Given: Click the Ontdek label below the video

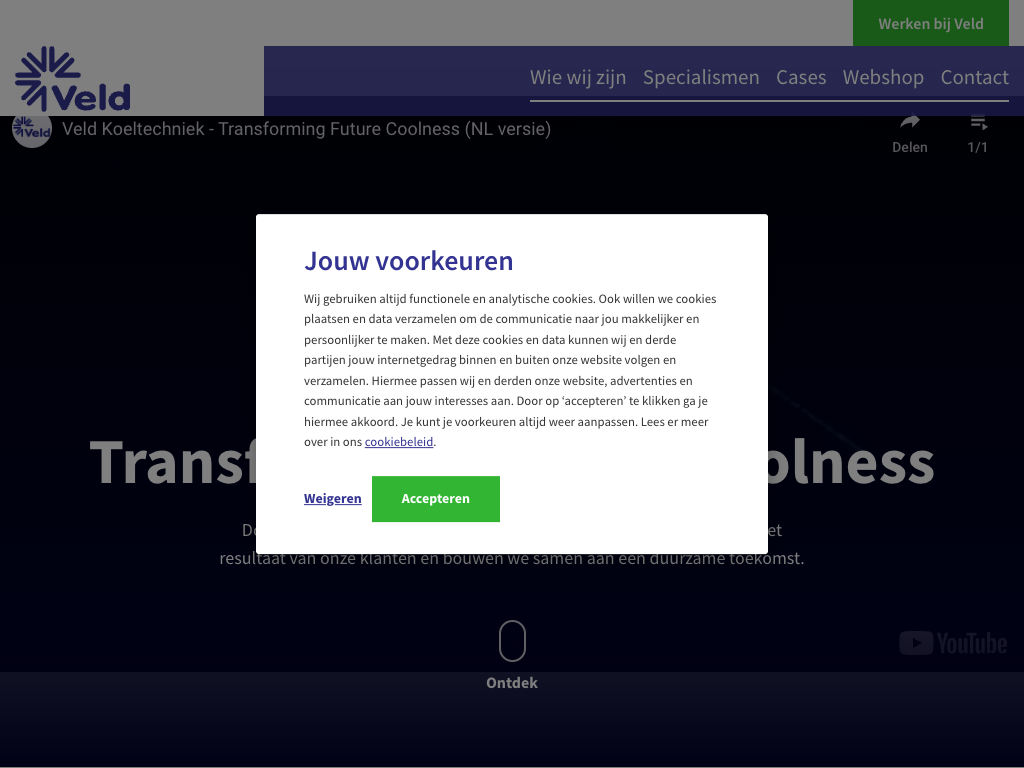Looking at the screenshot, I should 512,683.
